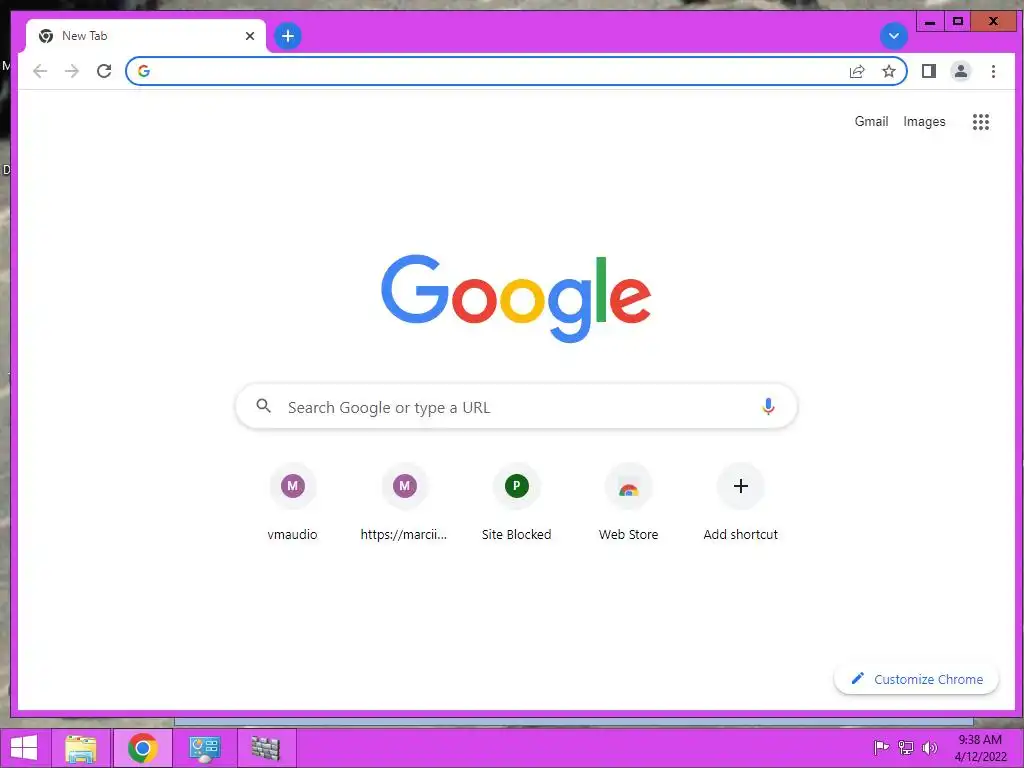The image size is (1024, 768).
Task: Open the Site Blocked shortcut
Action: [516, 503]
